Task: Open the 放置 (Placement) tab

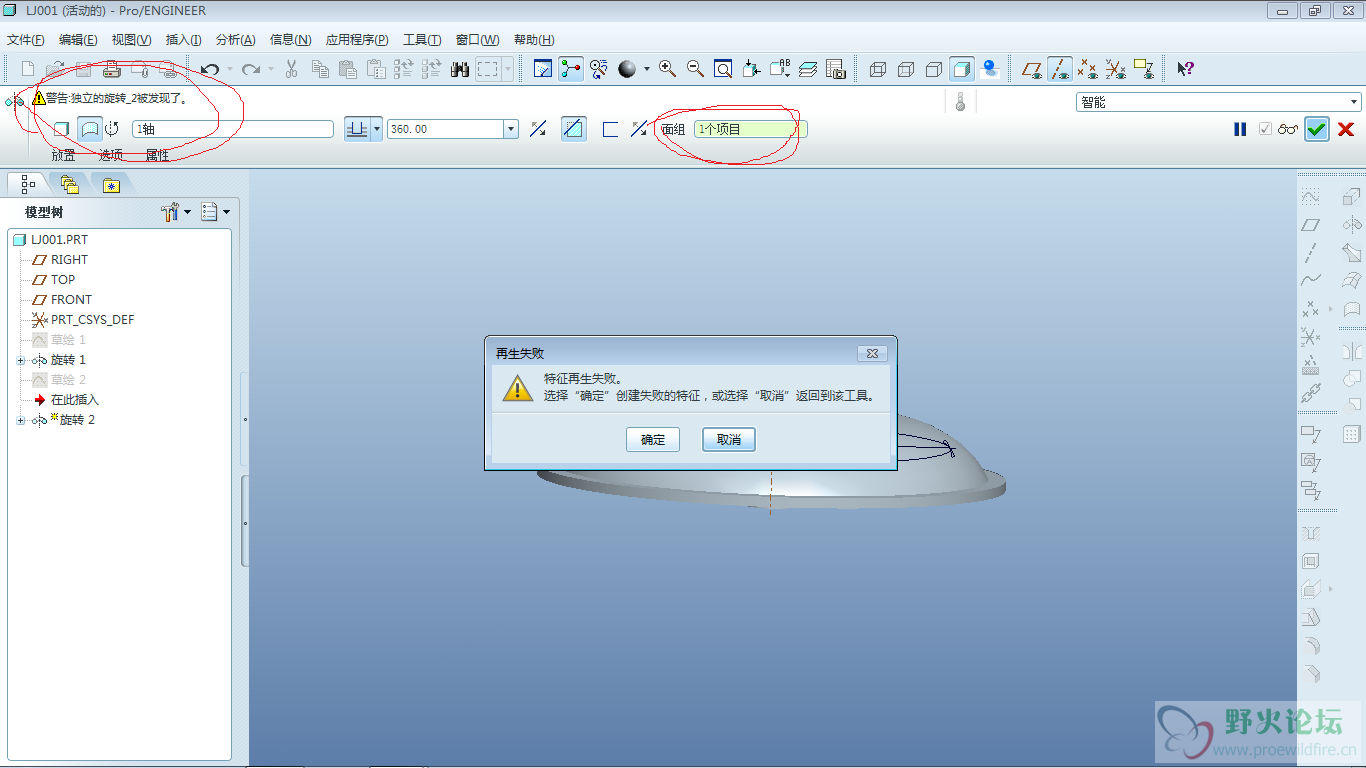Action: pos(64,155)
